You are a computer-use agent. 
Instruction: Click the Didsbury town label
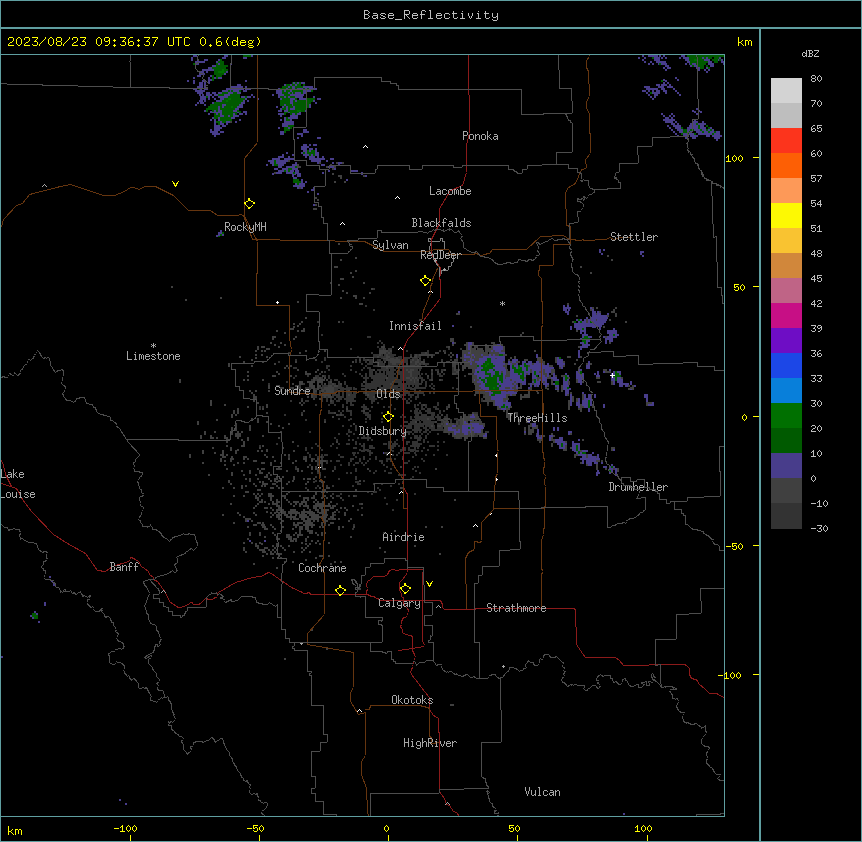point(383,431)
